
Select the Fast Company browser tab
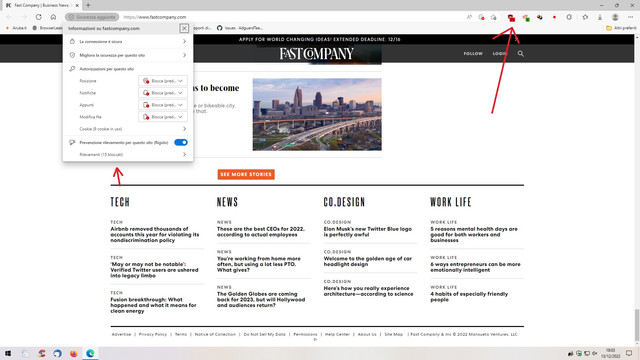(42, 5)
